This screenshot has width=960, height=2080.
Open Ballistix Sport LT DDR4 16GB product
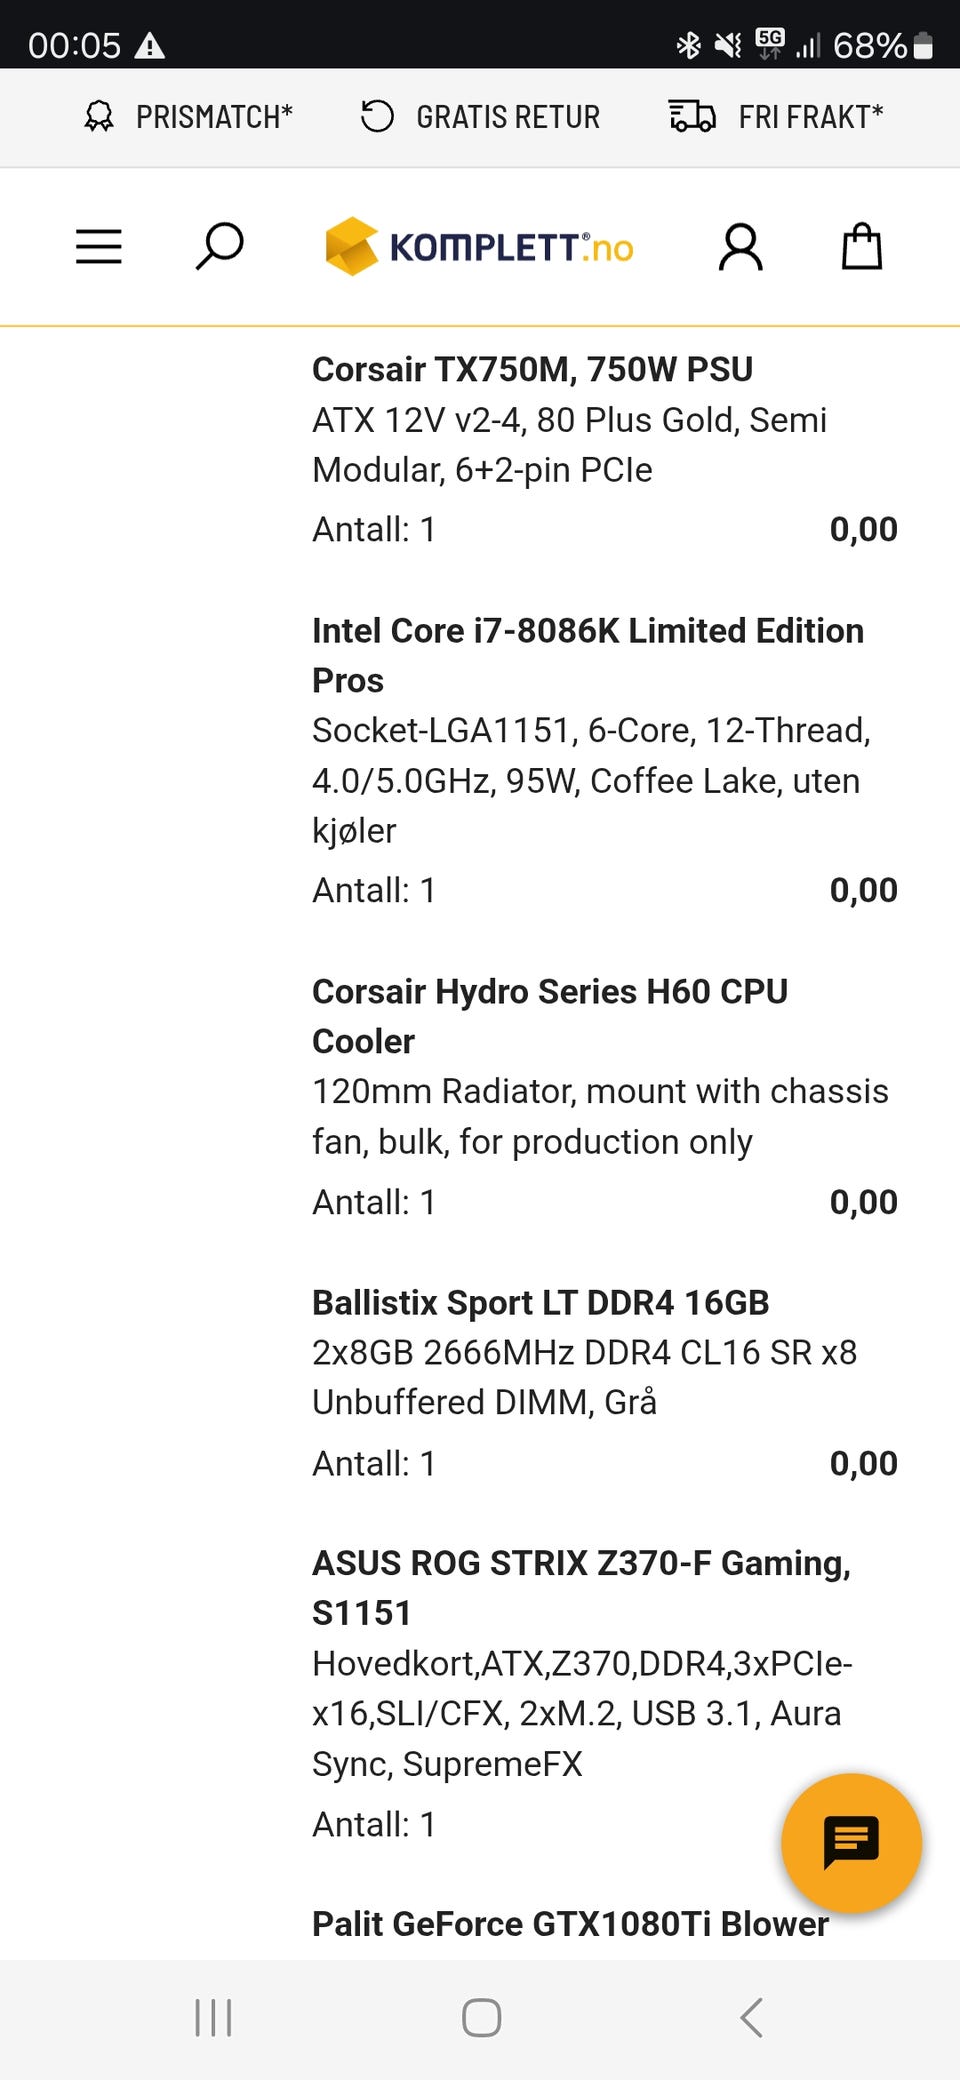coord(540,1302)
